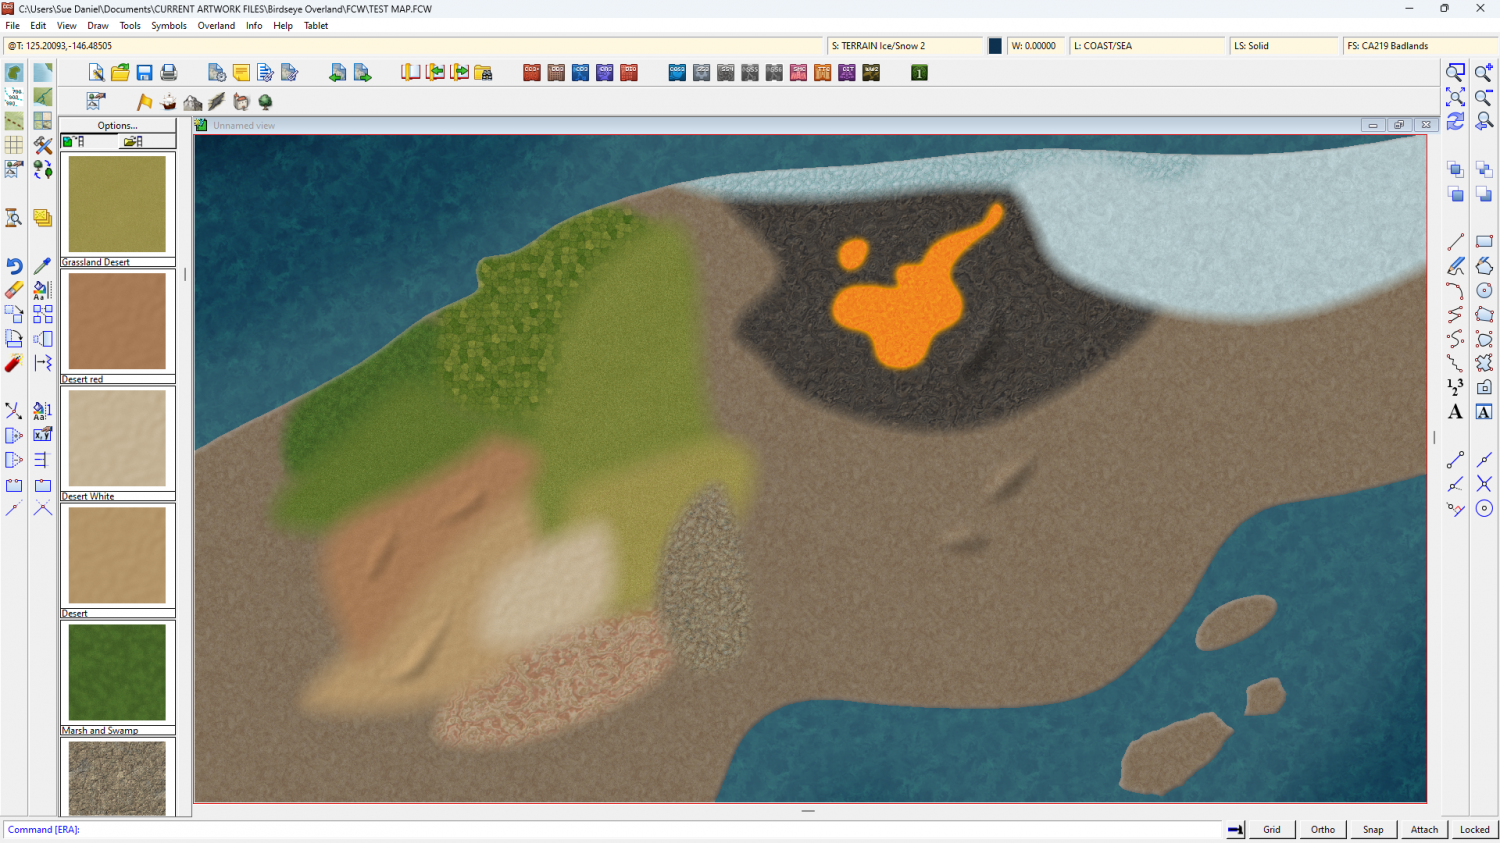This screenshot has width=1500, height=843.
Task: Click the sailing ship symbols icon
Action: pyautogui.click(x=169, y=102)
